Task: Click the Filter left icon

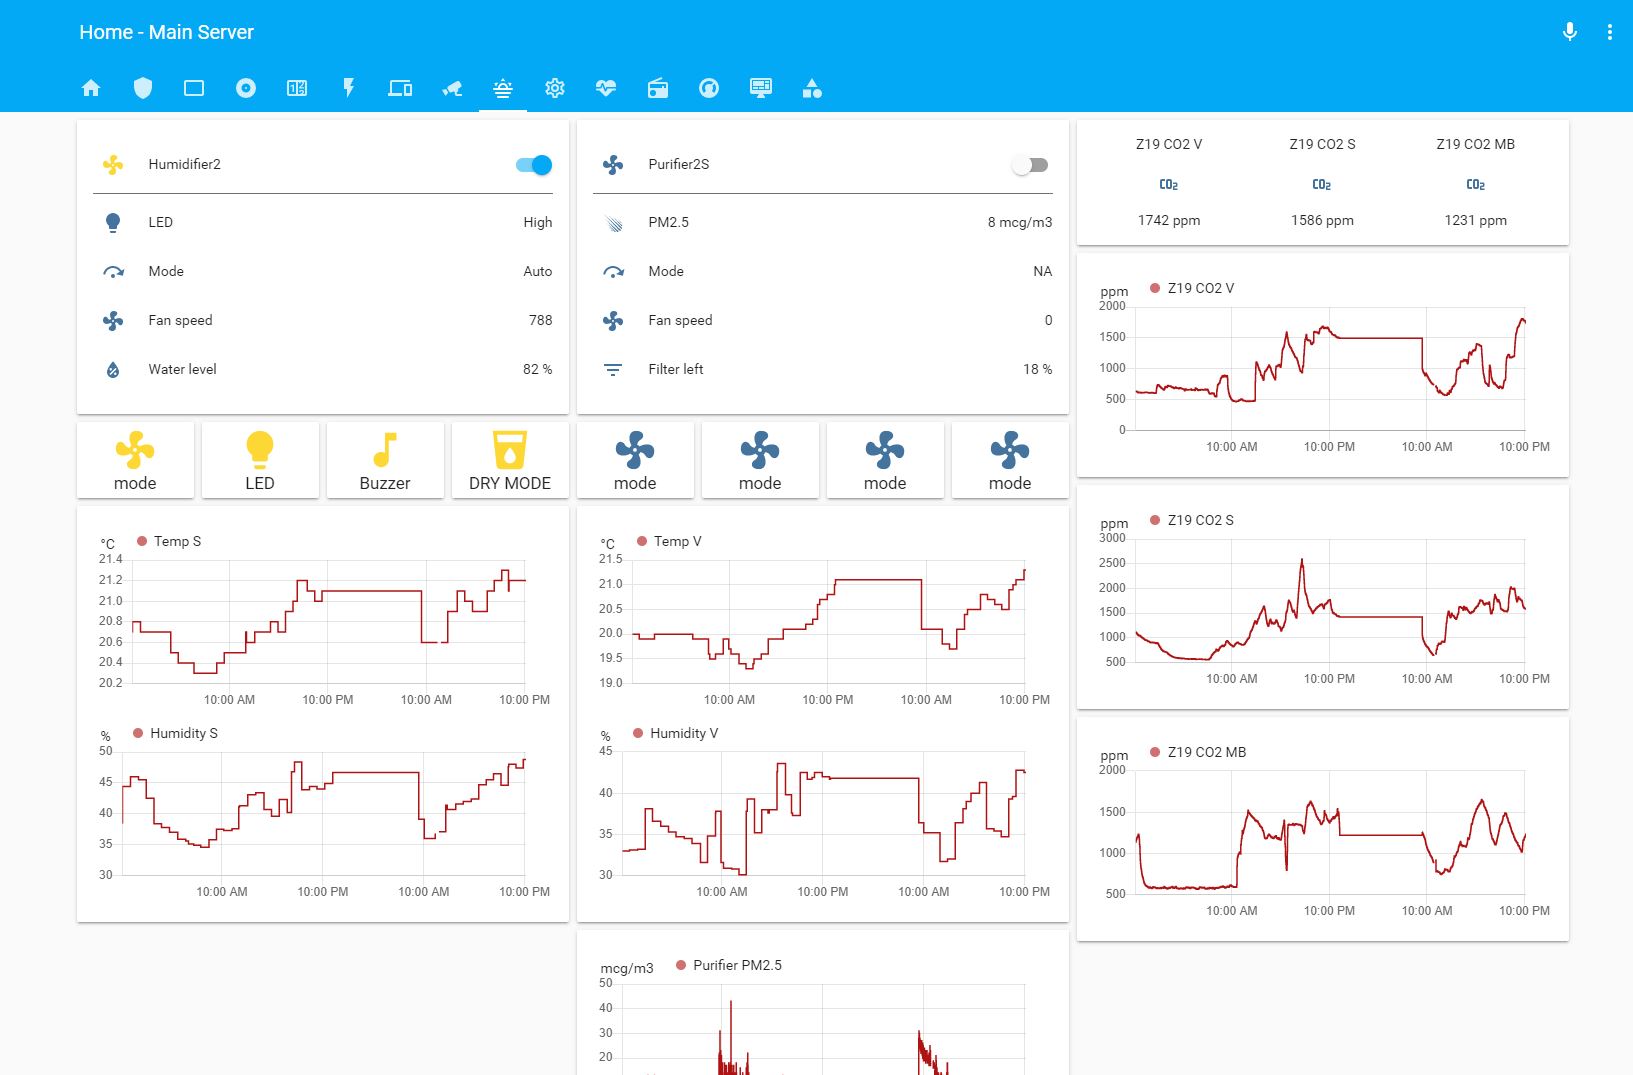Action: pos(613,369)
